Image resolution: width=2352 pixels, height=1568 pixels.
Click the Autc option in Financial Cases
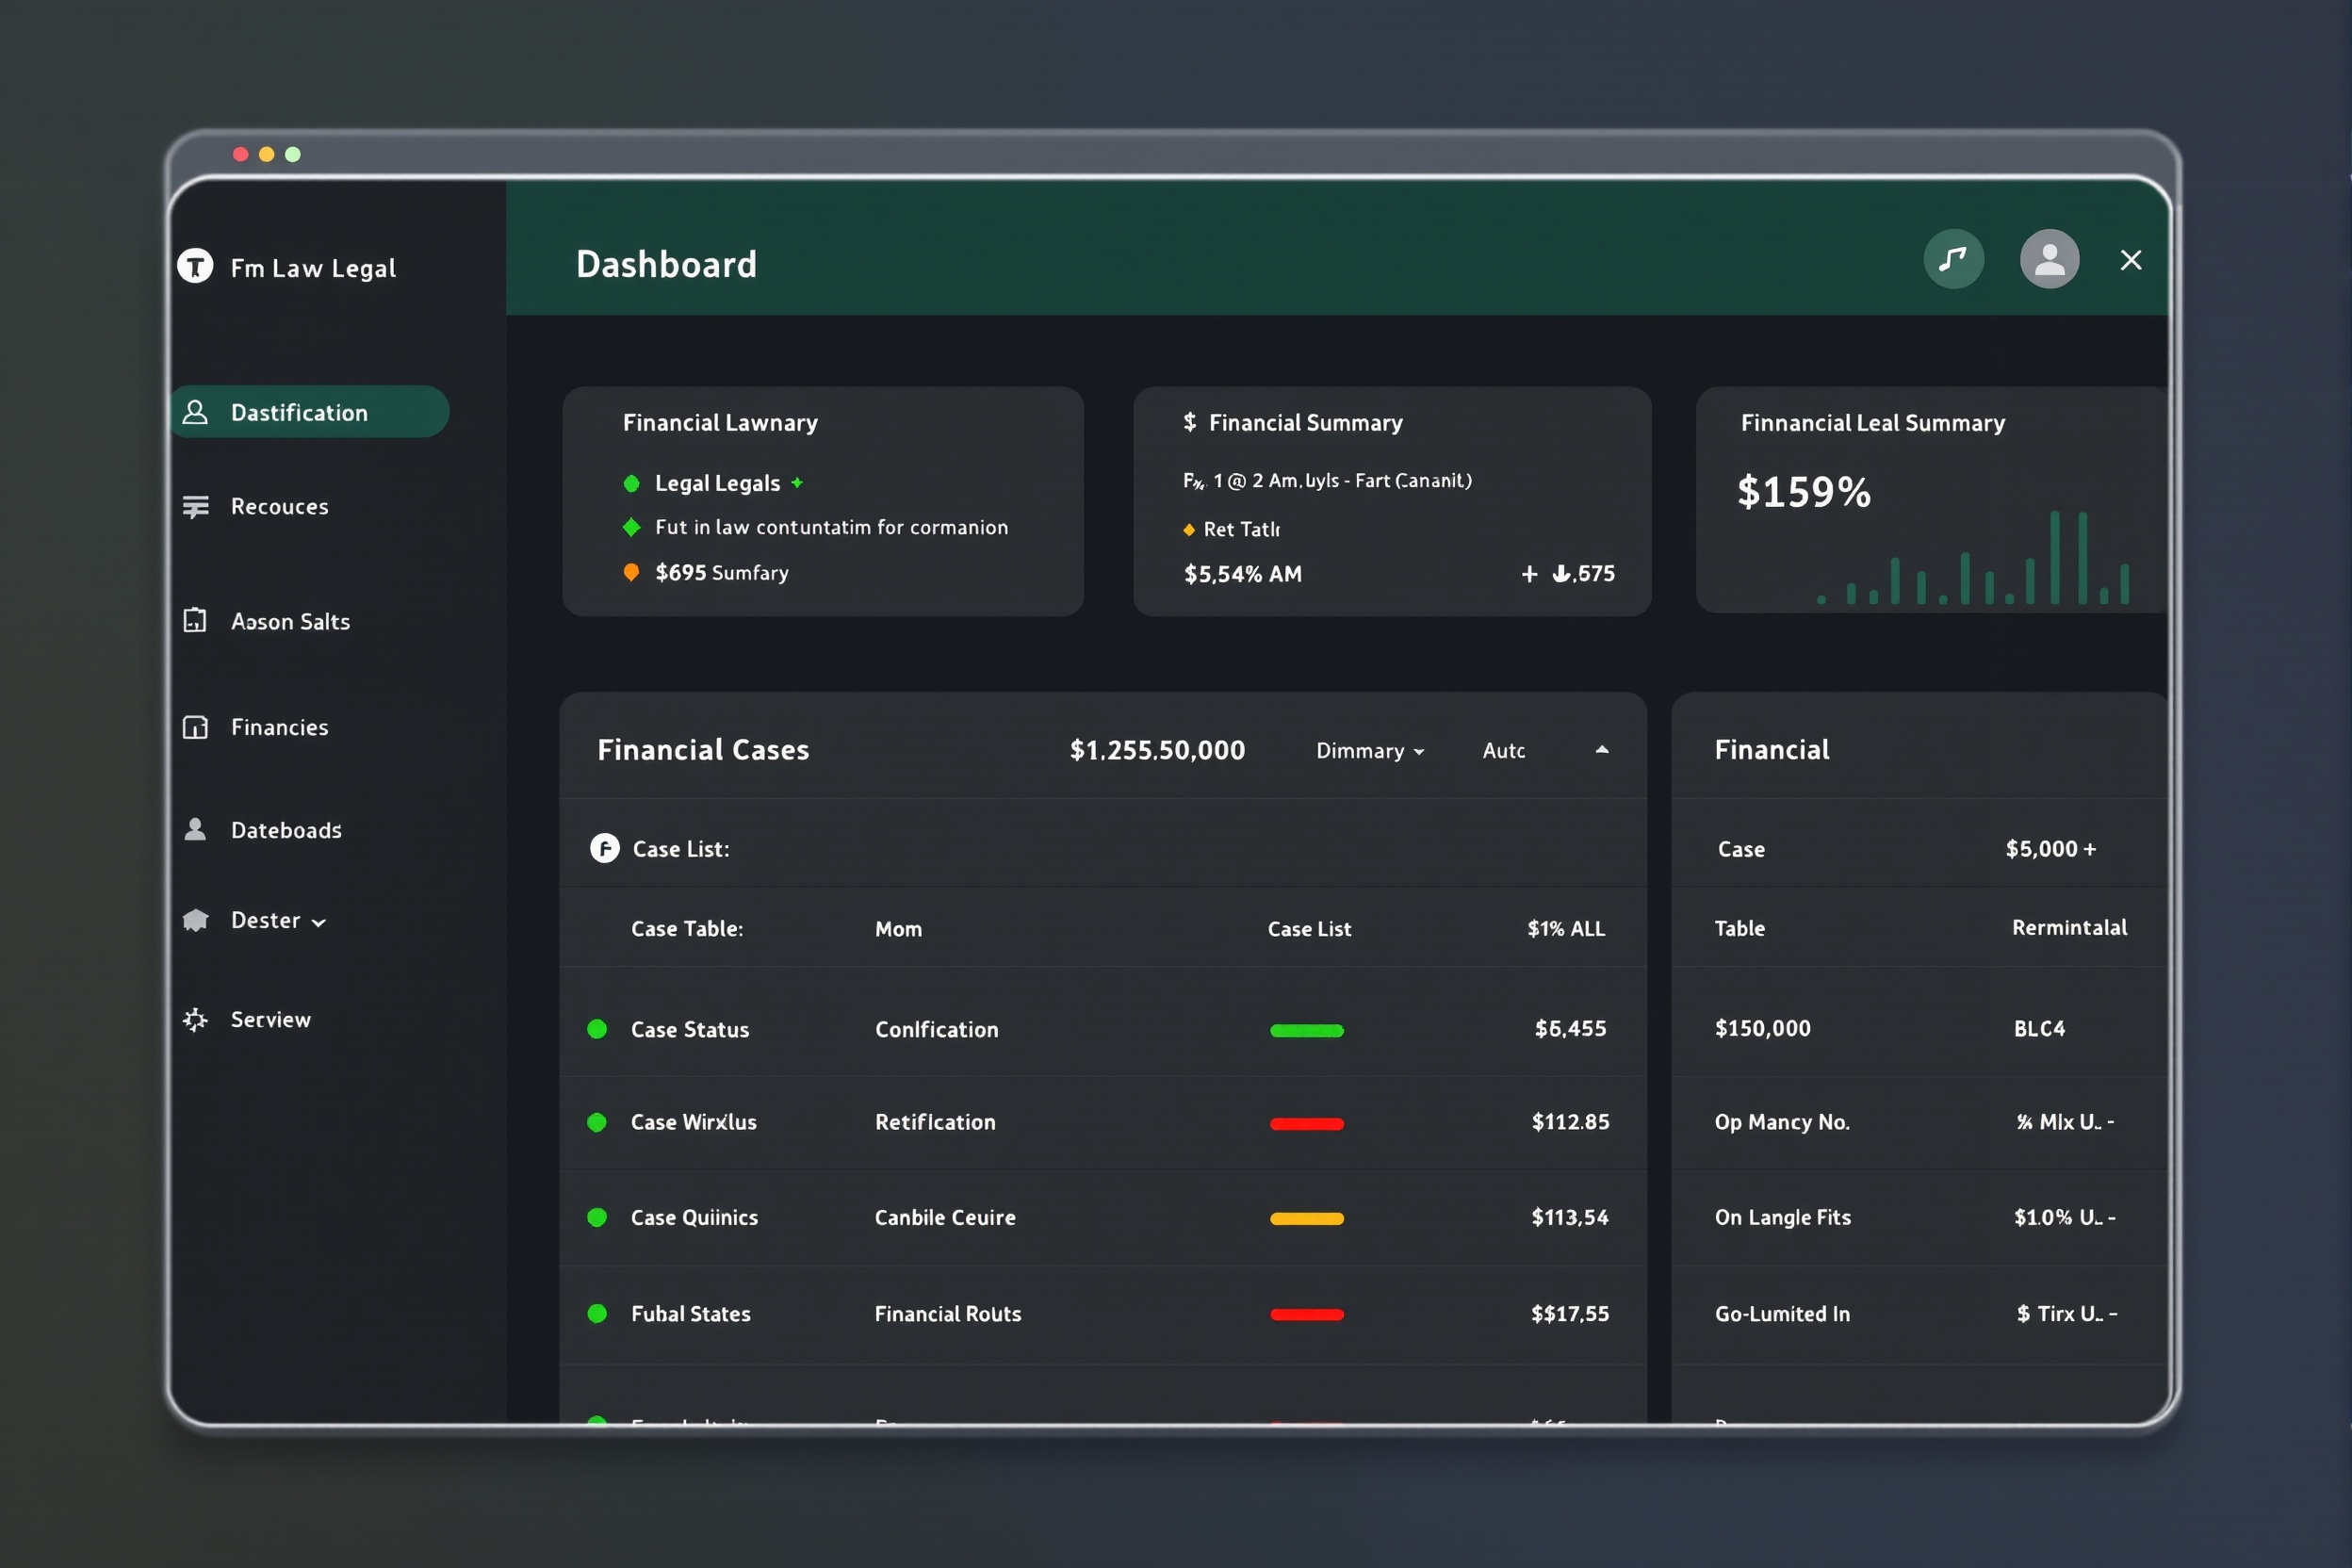[1503, 750]
